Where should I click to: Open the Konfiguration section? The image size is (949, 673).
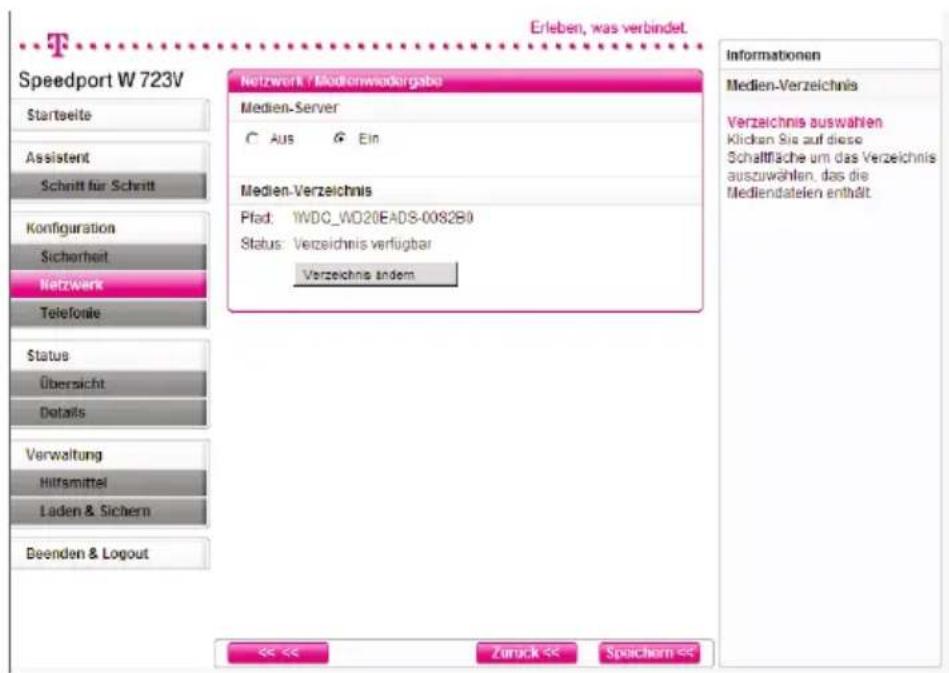point(110,228)
